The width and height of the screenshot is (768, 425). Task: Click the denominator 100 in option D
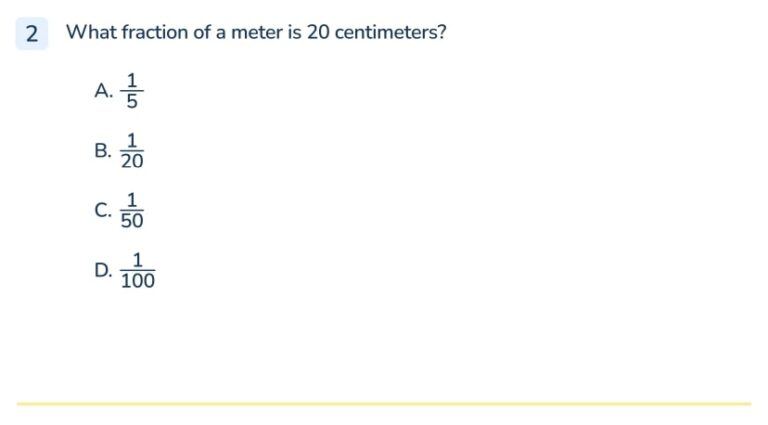pyautogui.click(x=138, y=281)
